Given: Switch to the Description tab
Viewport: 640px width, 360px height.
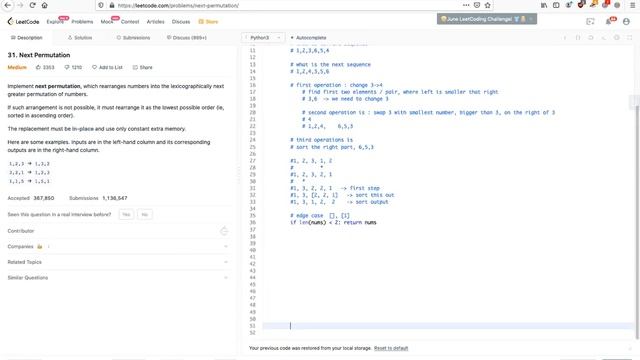Looking at the screenshot, I should pos(26,38).
